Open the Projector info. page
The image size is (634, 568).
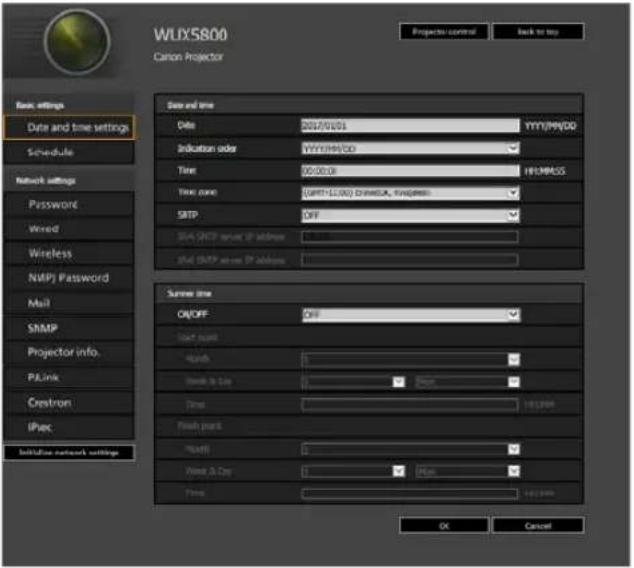tap(69, 353)
